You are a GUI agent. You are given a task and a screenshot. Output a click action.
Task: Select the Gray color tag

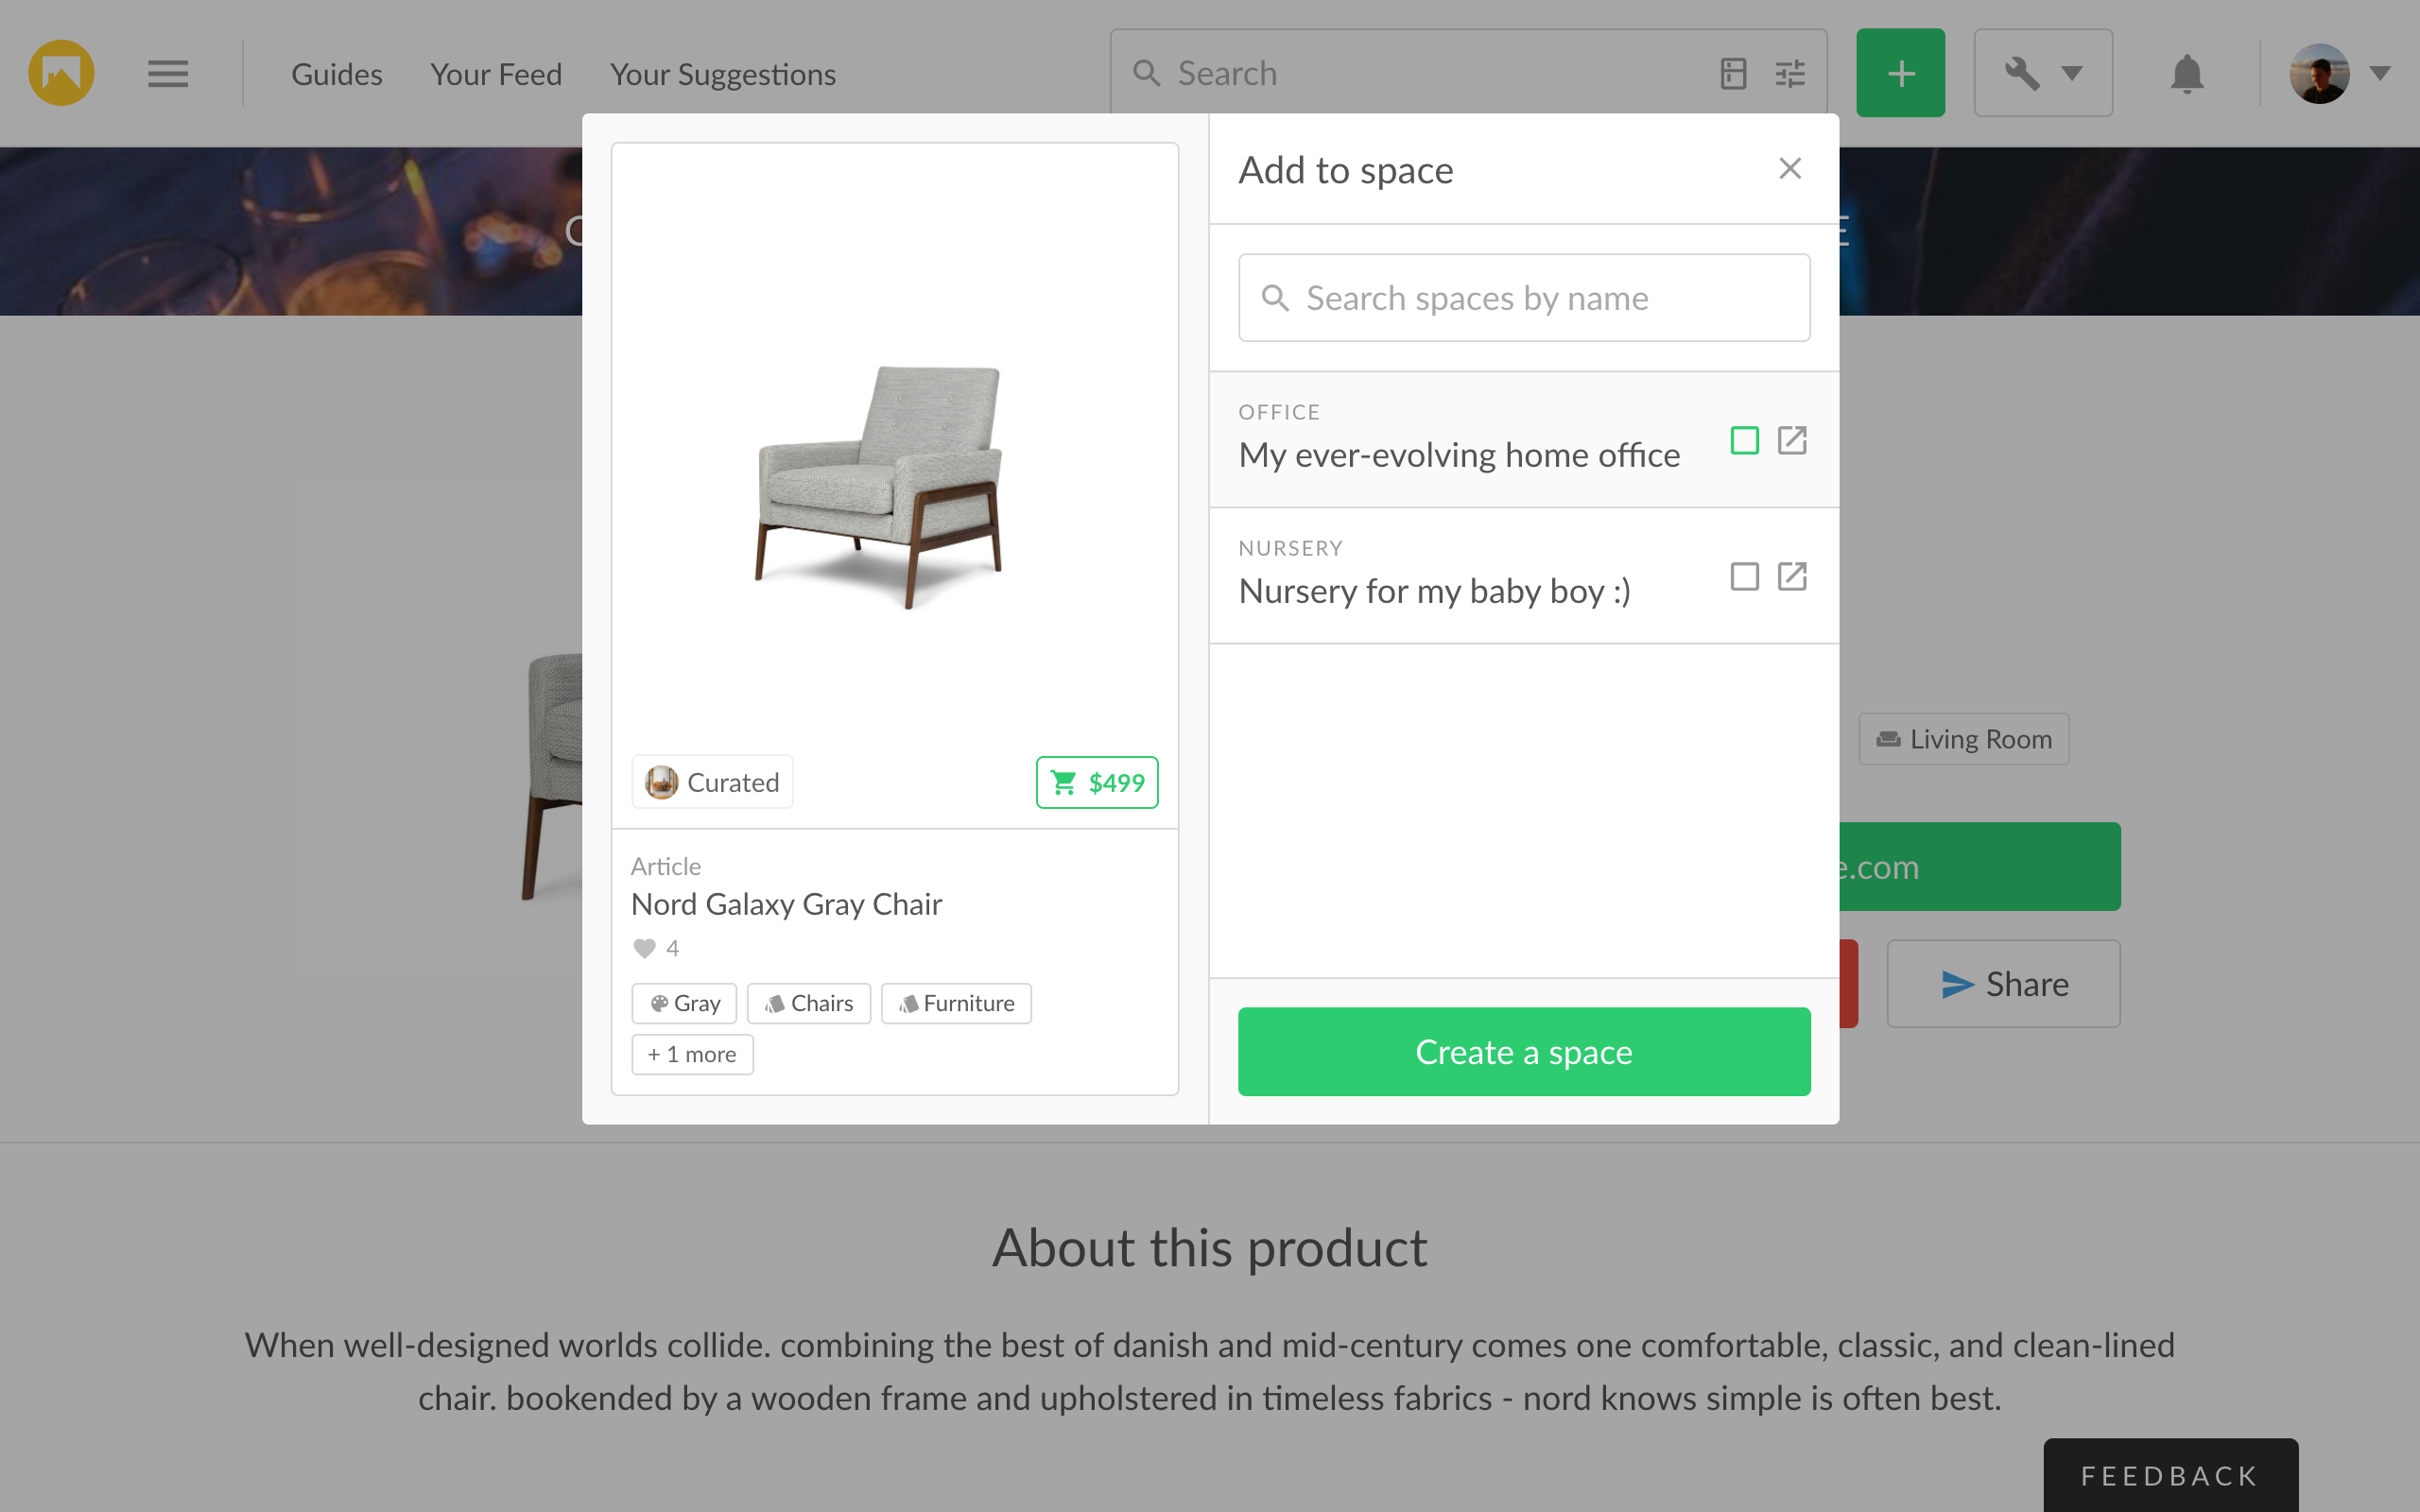click(684, 1003)
